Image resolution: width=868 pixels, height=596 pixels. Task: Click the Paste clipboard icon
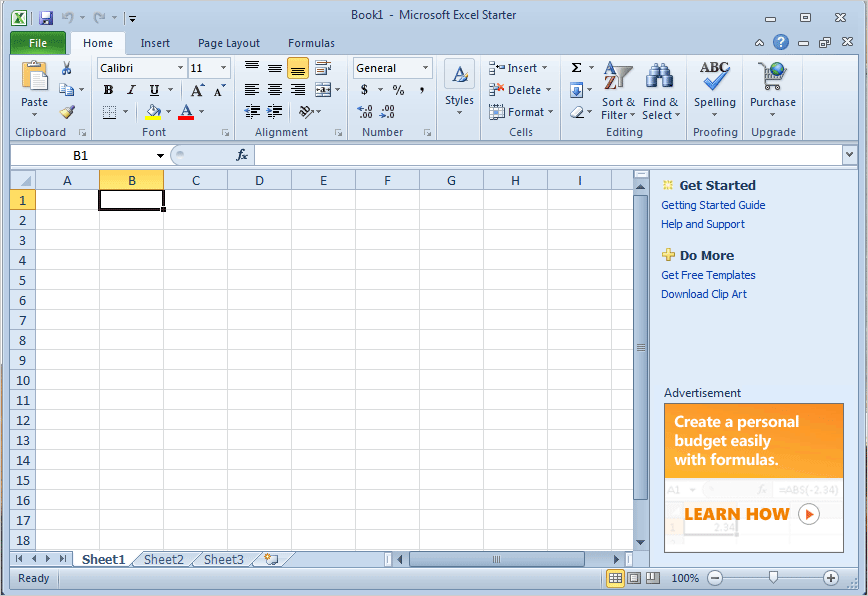[34, 75]
